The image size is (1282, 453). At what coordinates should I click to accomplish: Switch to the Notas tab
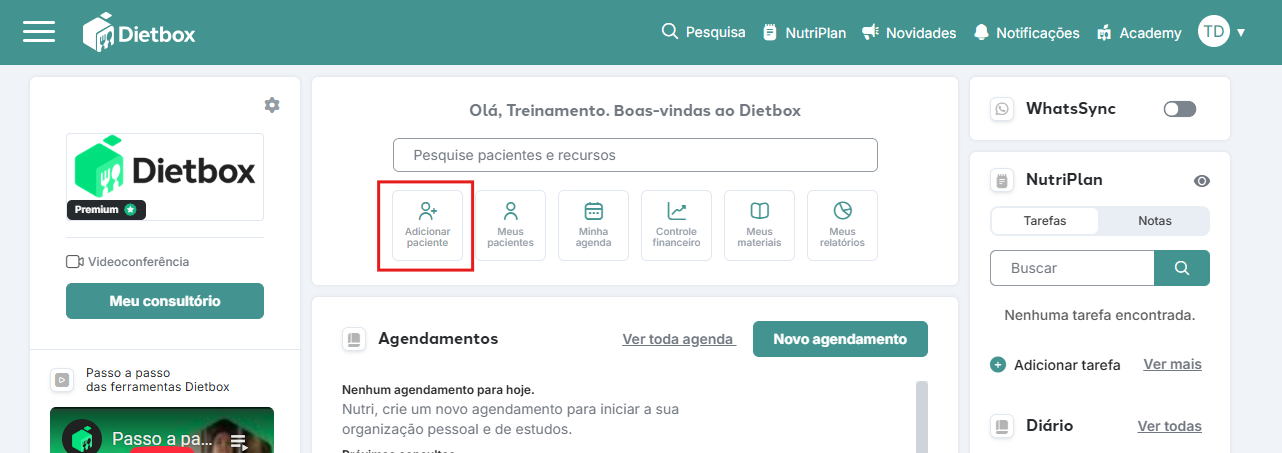coord(1155,220)
